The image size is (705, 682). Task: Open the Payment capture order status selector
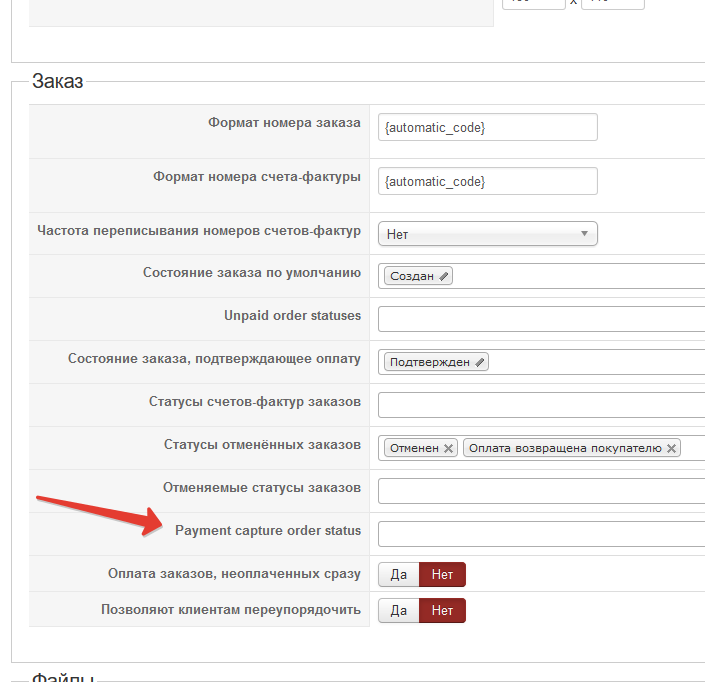click(x=541, y=534)
